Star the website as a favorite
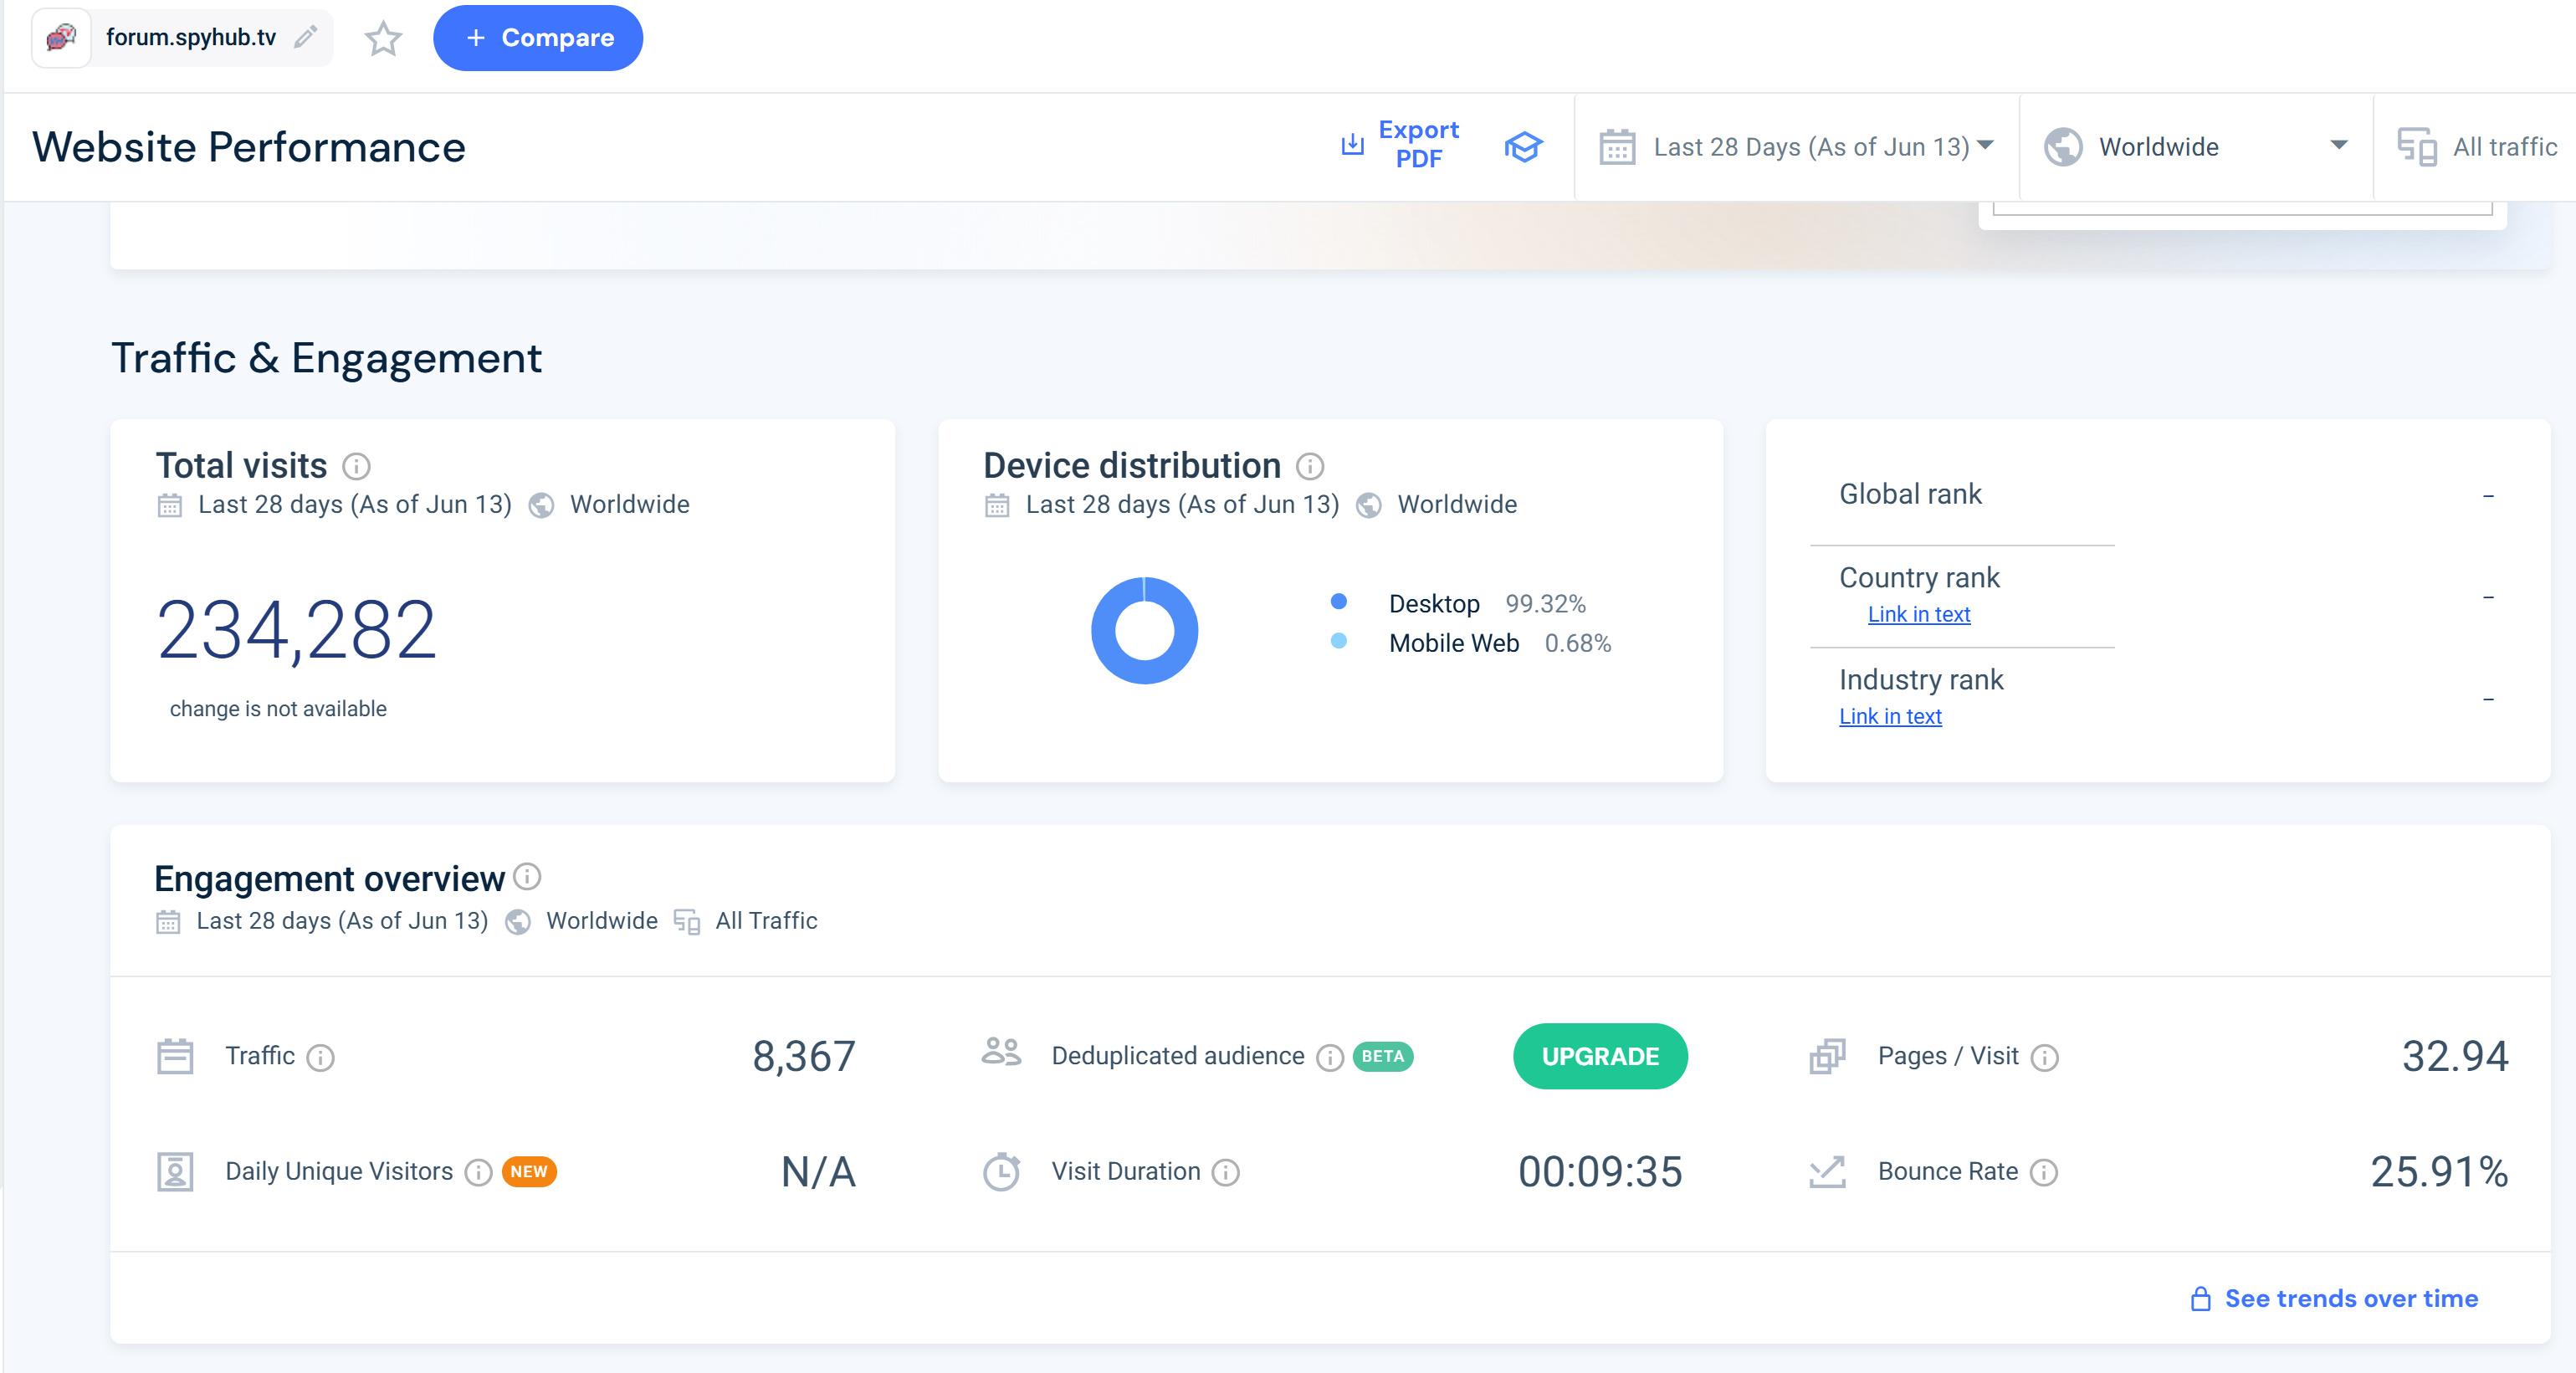The width and height of the screenshot is (2576, 1373). tap(383, 39)
